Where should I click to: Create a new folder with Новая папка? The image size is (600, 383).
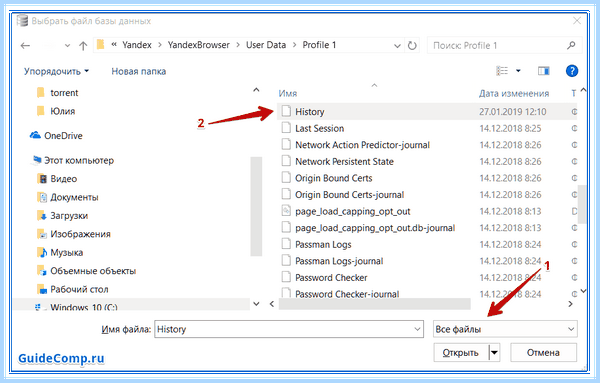pos(139,71)
